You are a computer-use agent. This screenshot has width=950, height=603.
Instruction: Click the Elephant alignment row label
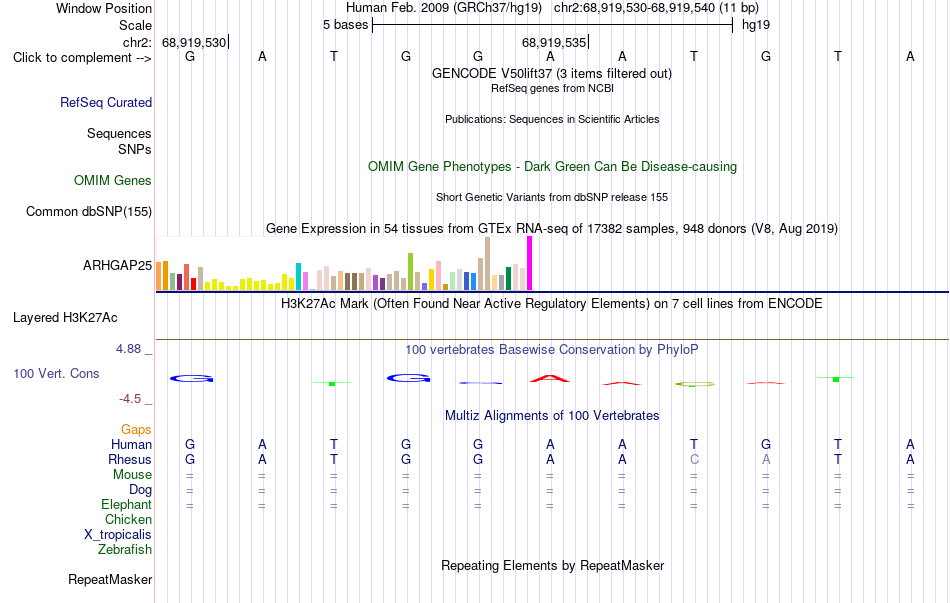[x=126, y=505]
